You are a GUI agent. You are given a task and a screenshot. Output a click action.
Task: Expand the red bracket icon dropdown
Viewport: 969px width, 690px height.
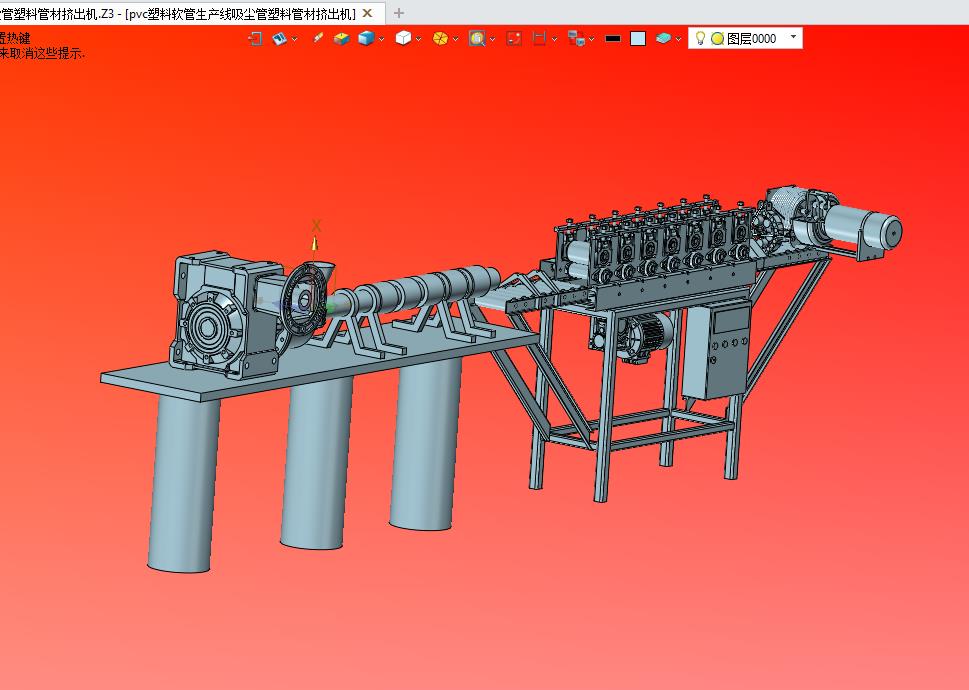click(x=554, y=39)
